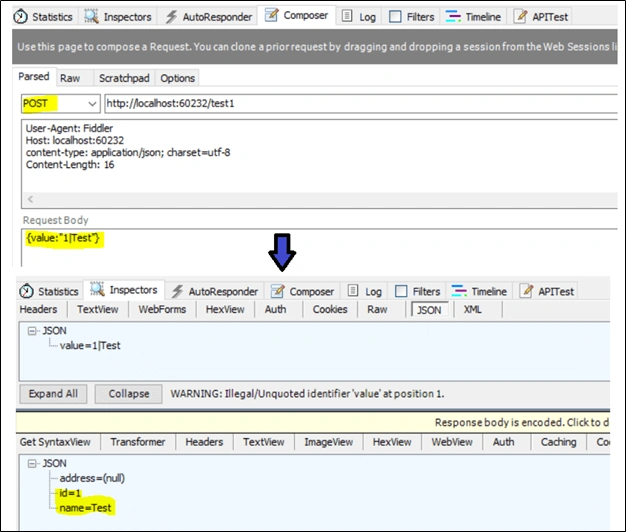Select the id=1 tree item
The height and width of the screenshot is (532, 626).
pos(70,493)
